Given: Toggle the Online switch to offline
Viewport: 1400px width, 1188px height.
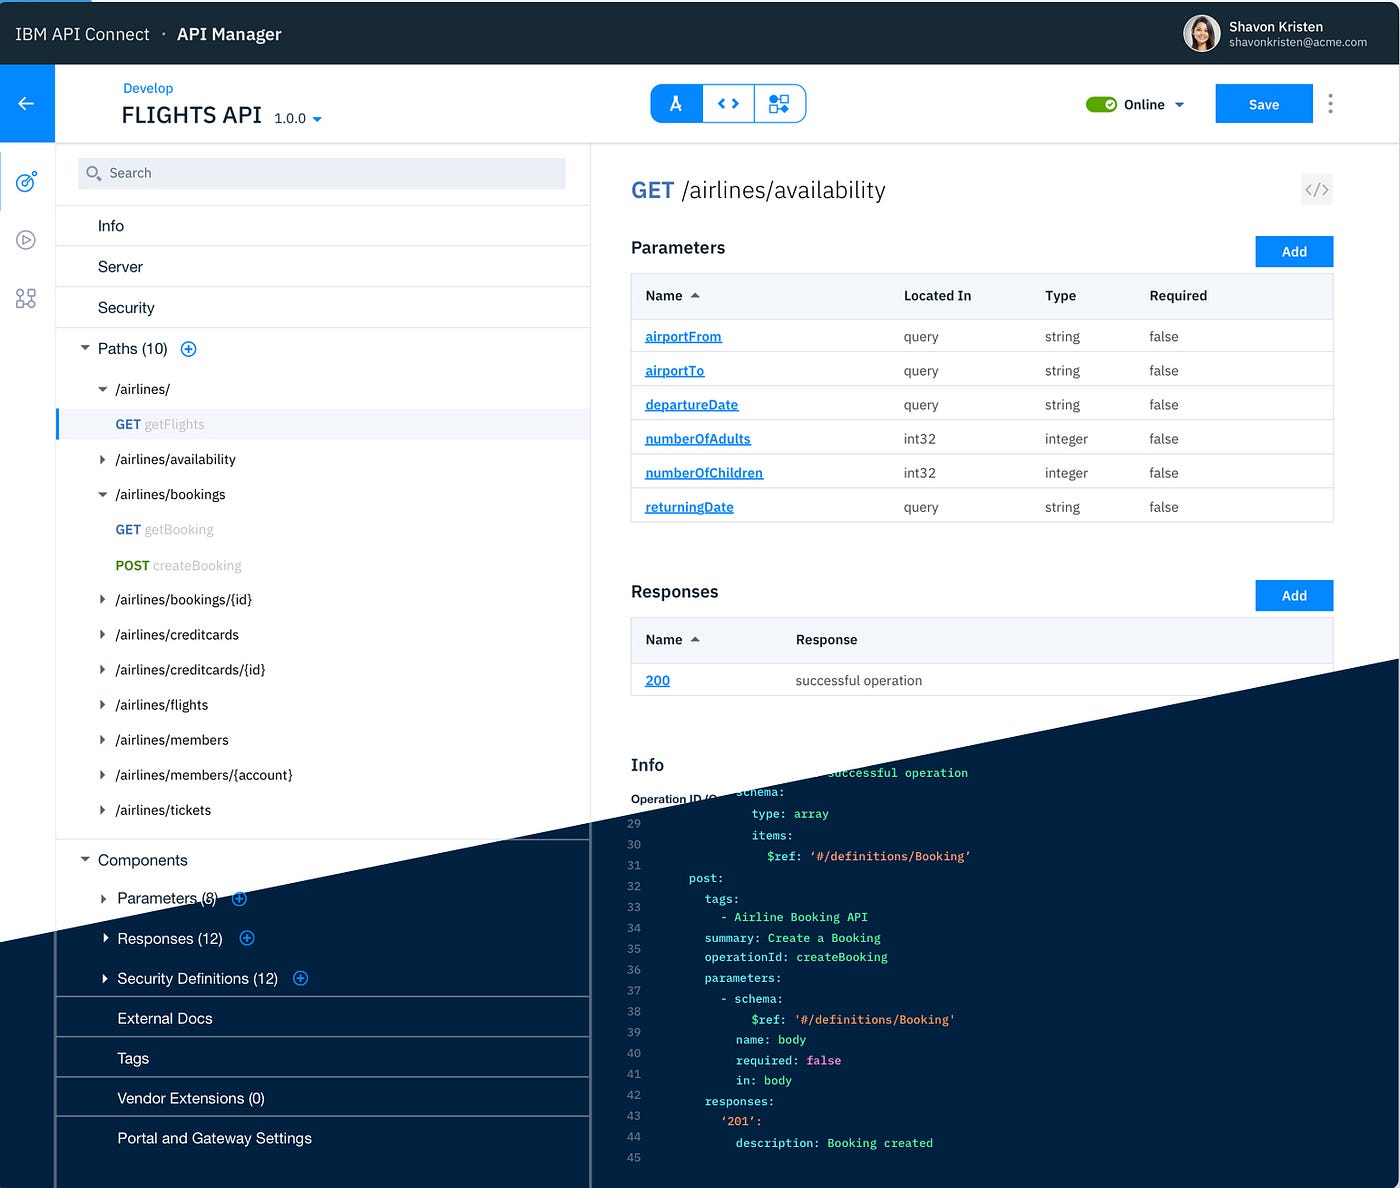Looking at the screenshot, I should click(1102, 103).
